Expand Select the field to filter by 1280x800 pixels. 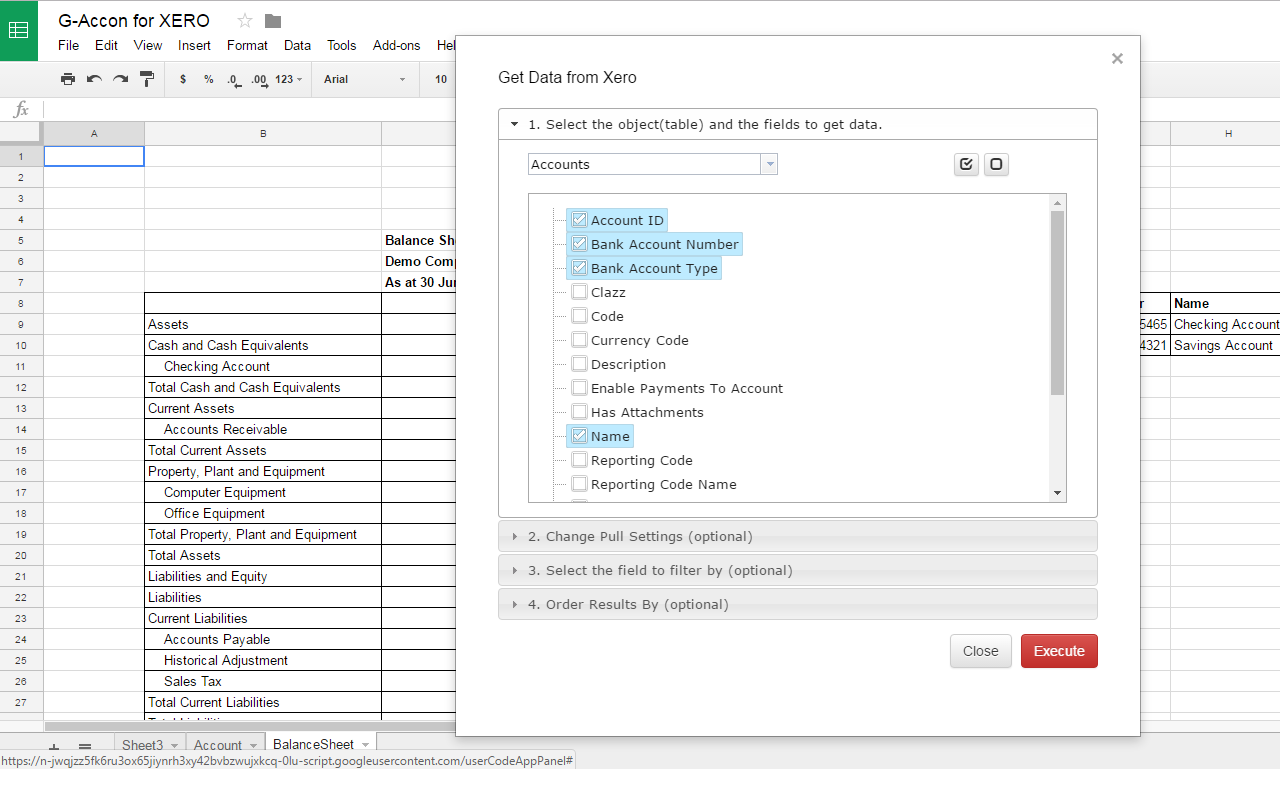point(798,571)
